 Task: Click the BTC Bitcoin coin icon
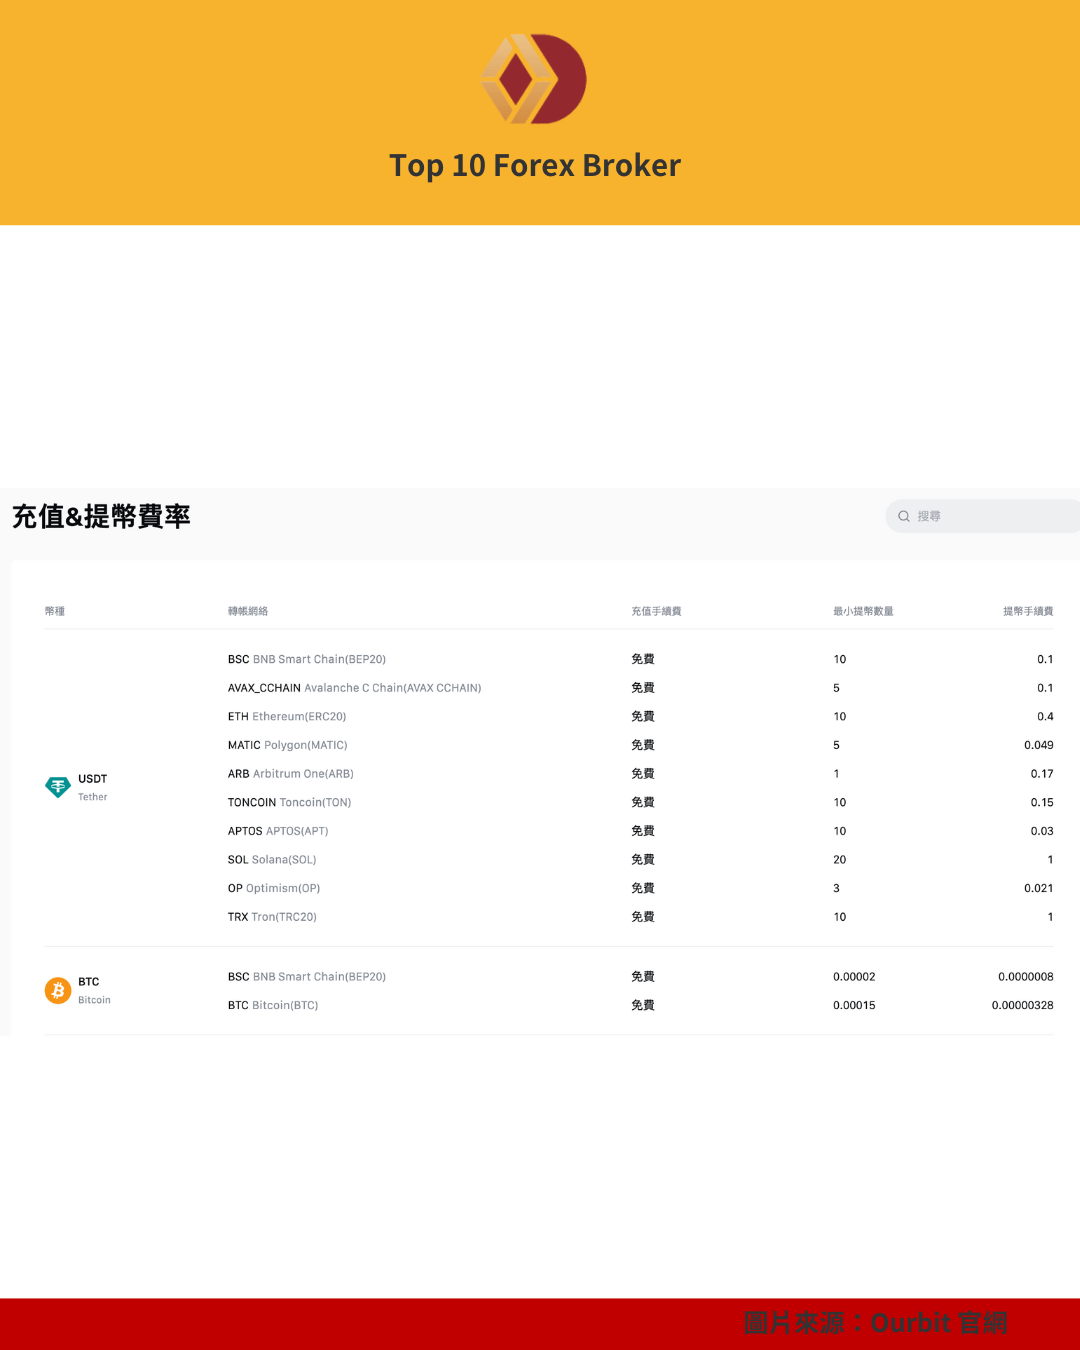coord(58,990)
